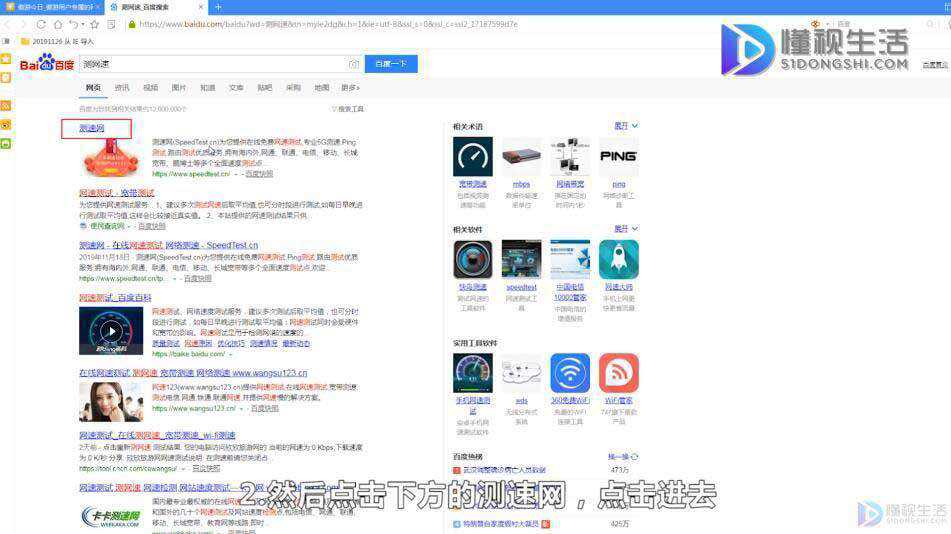Open a new browser tab with plus

pyautogui.click(x=218, y=7)
